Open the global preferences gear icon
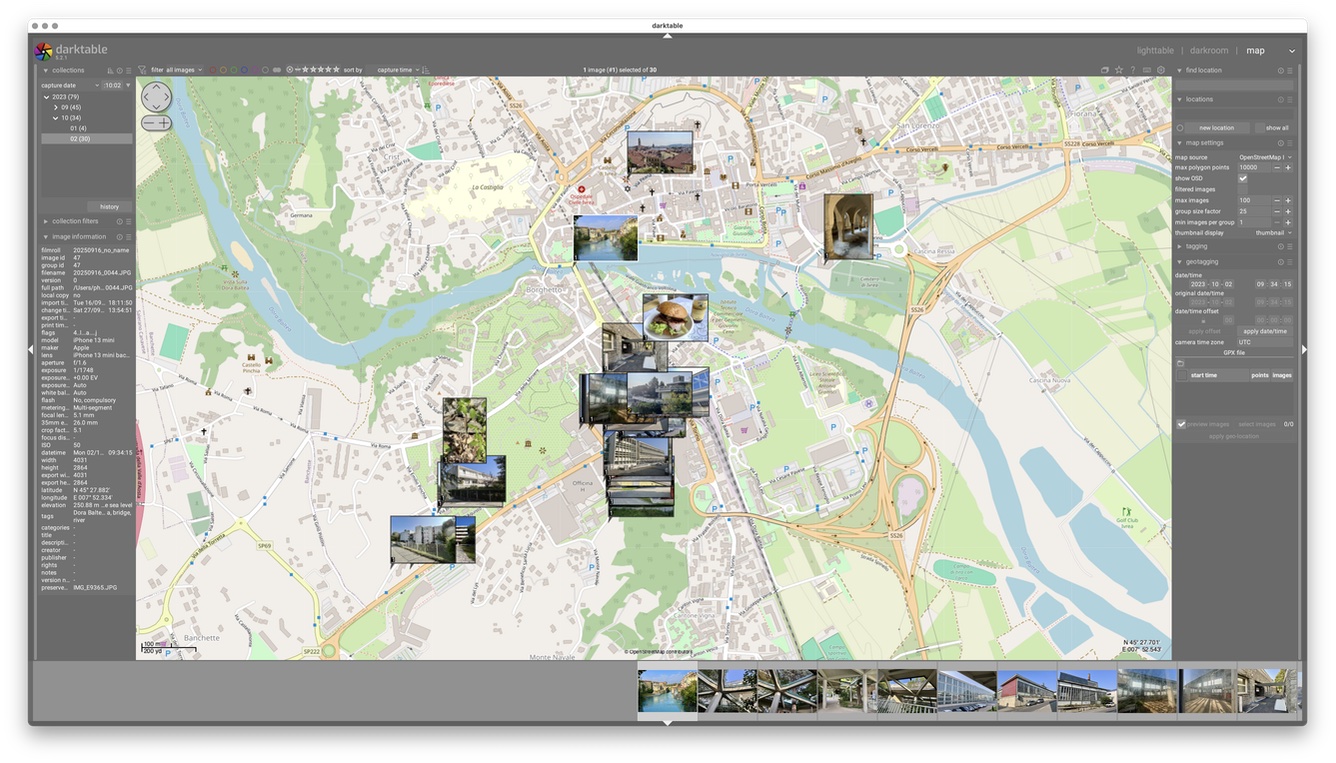 (1161, 70)
